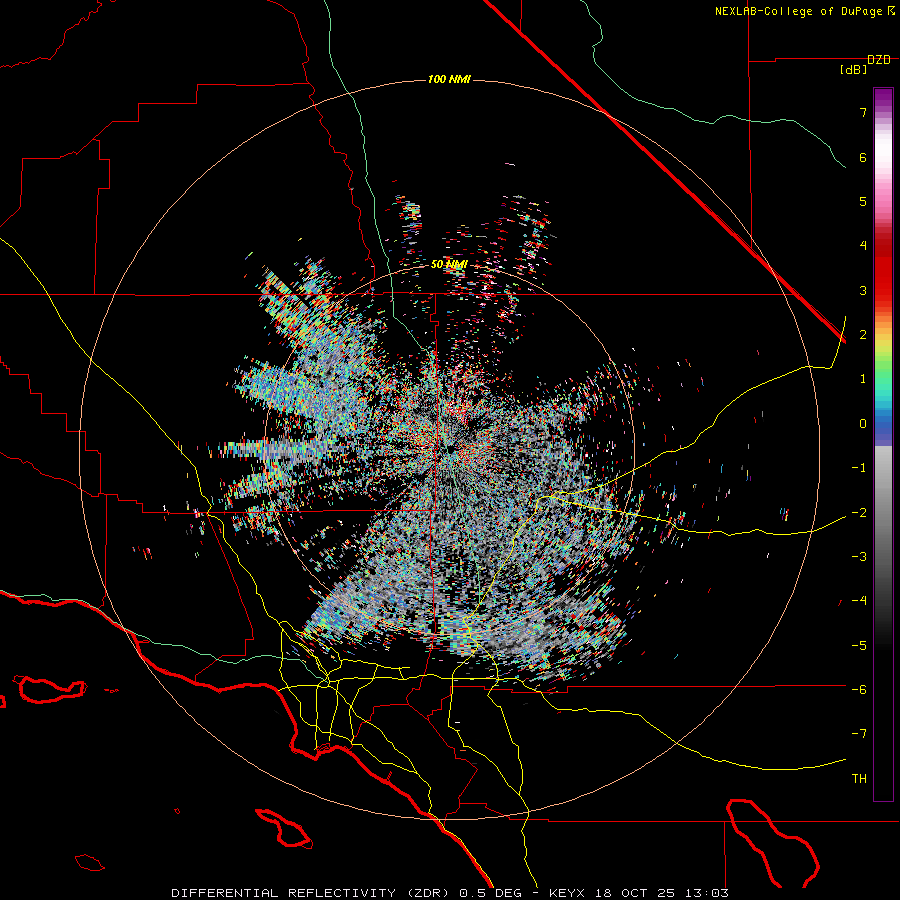Screen dimensions: 900x900
Task: Click the -1 value on the color scale
Action: click(859, 468)
